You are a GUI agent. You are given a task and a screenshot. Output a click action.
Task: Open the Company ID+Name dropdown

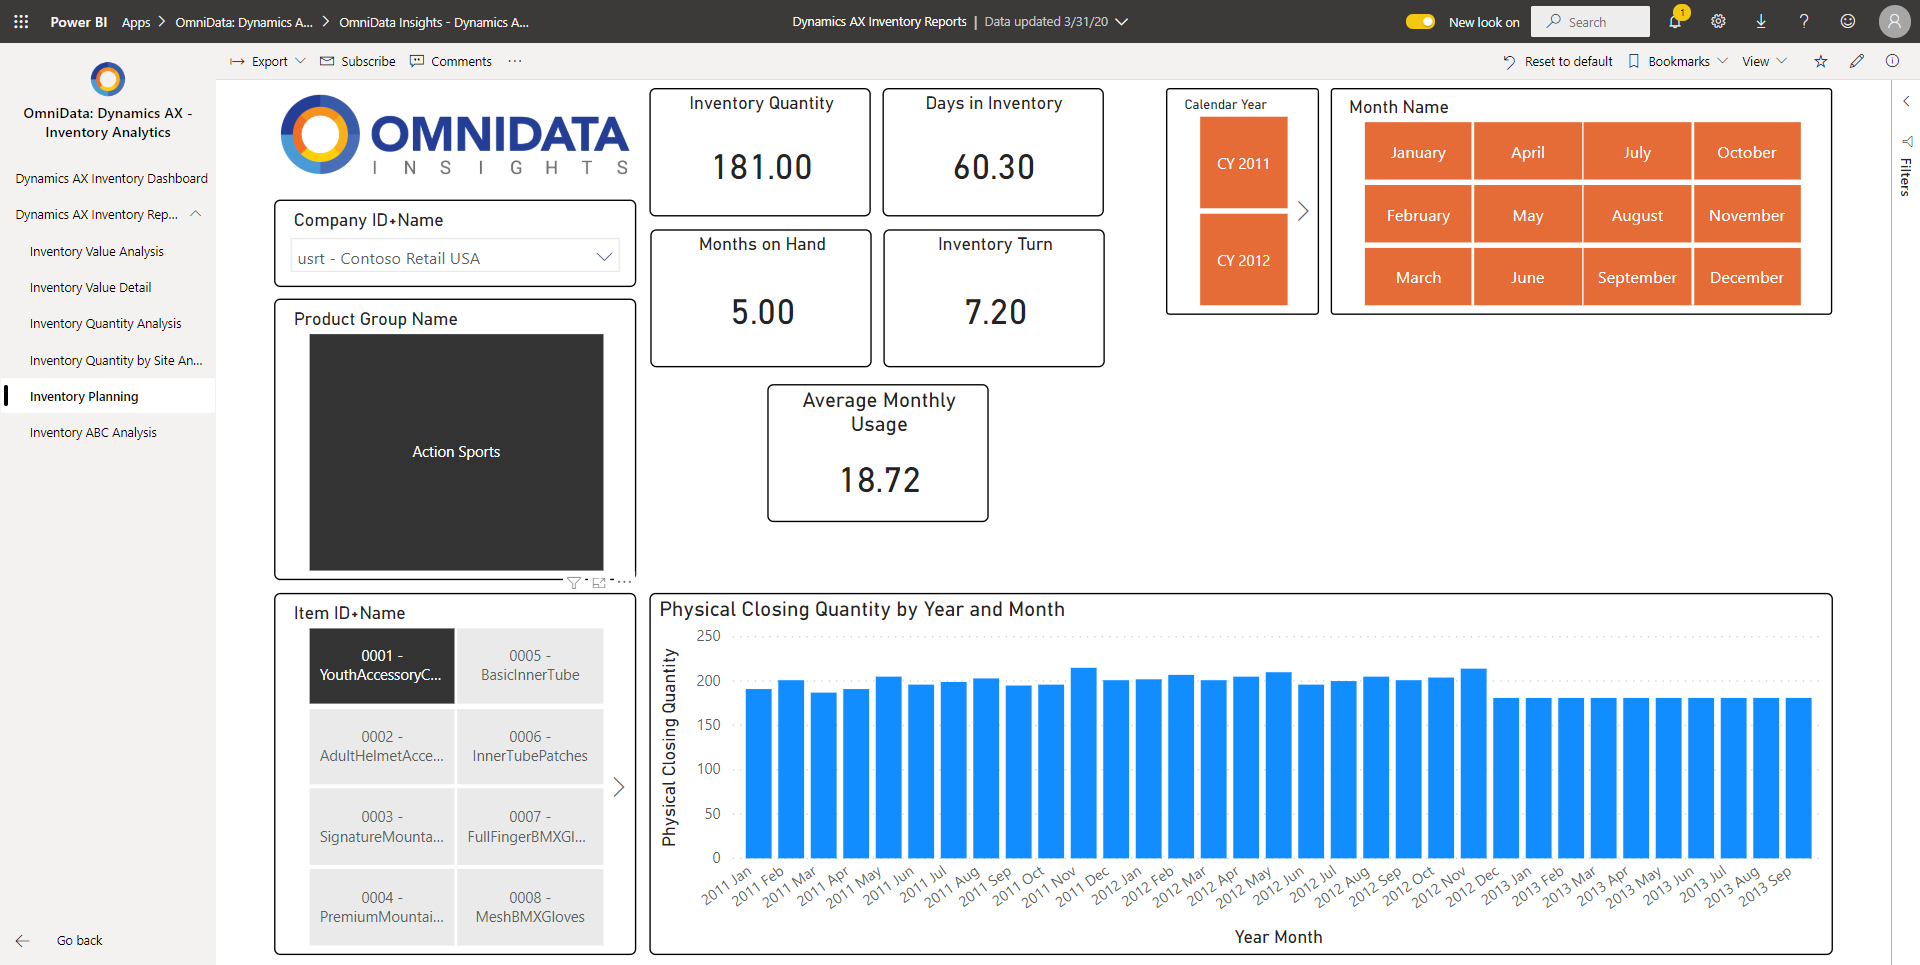455,257
